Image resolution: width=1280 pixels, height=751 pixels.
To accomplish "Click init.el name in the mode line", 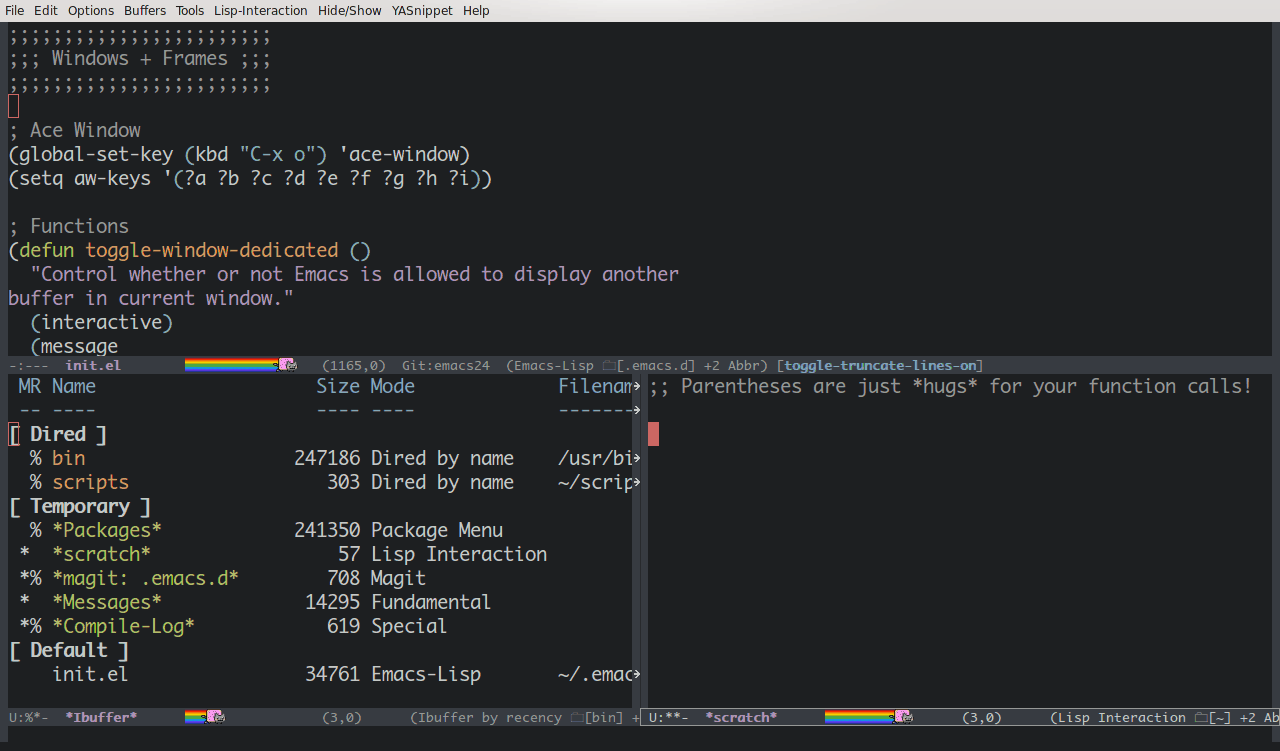I will [x=93, y=365].
